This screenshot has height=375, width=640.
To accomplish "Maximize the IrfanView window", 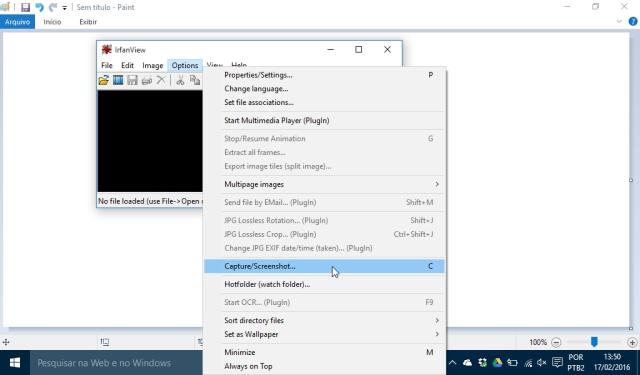I will tap(358, 50).
